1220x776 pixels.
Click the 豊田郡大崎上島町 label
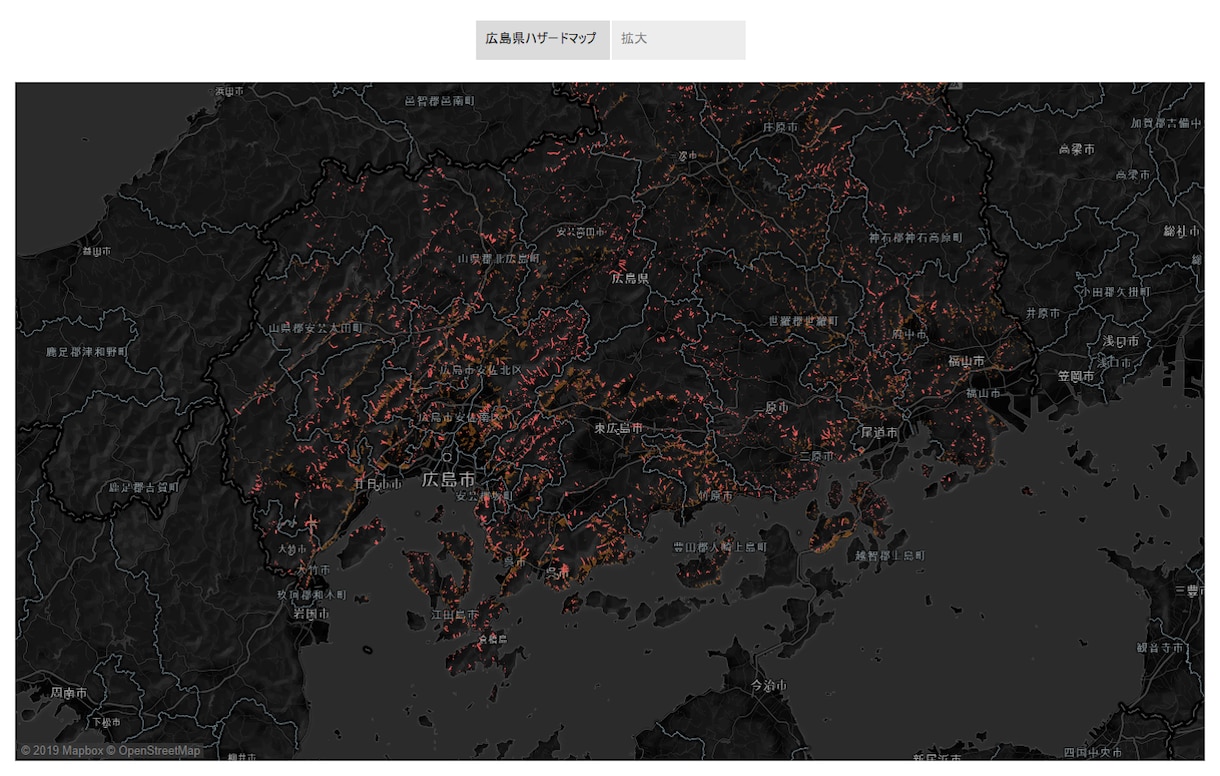pyautogui.click(x=720, y=548)
